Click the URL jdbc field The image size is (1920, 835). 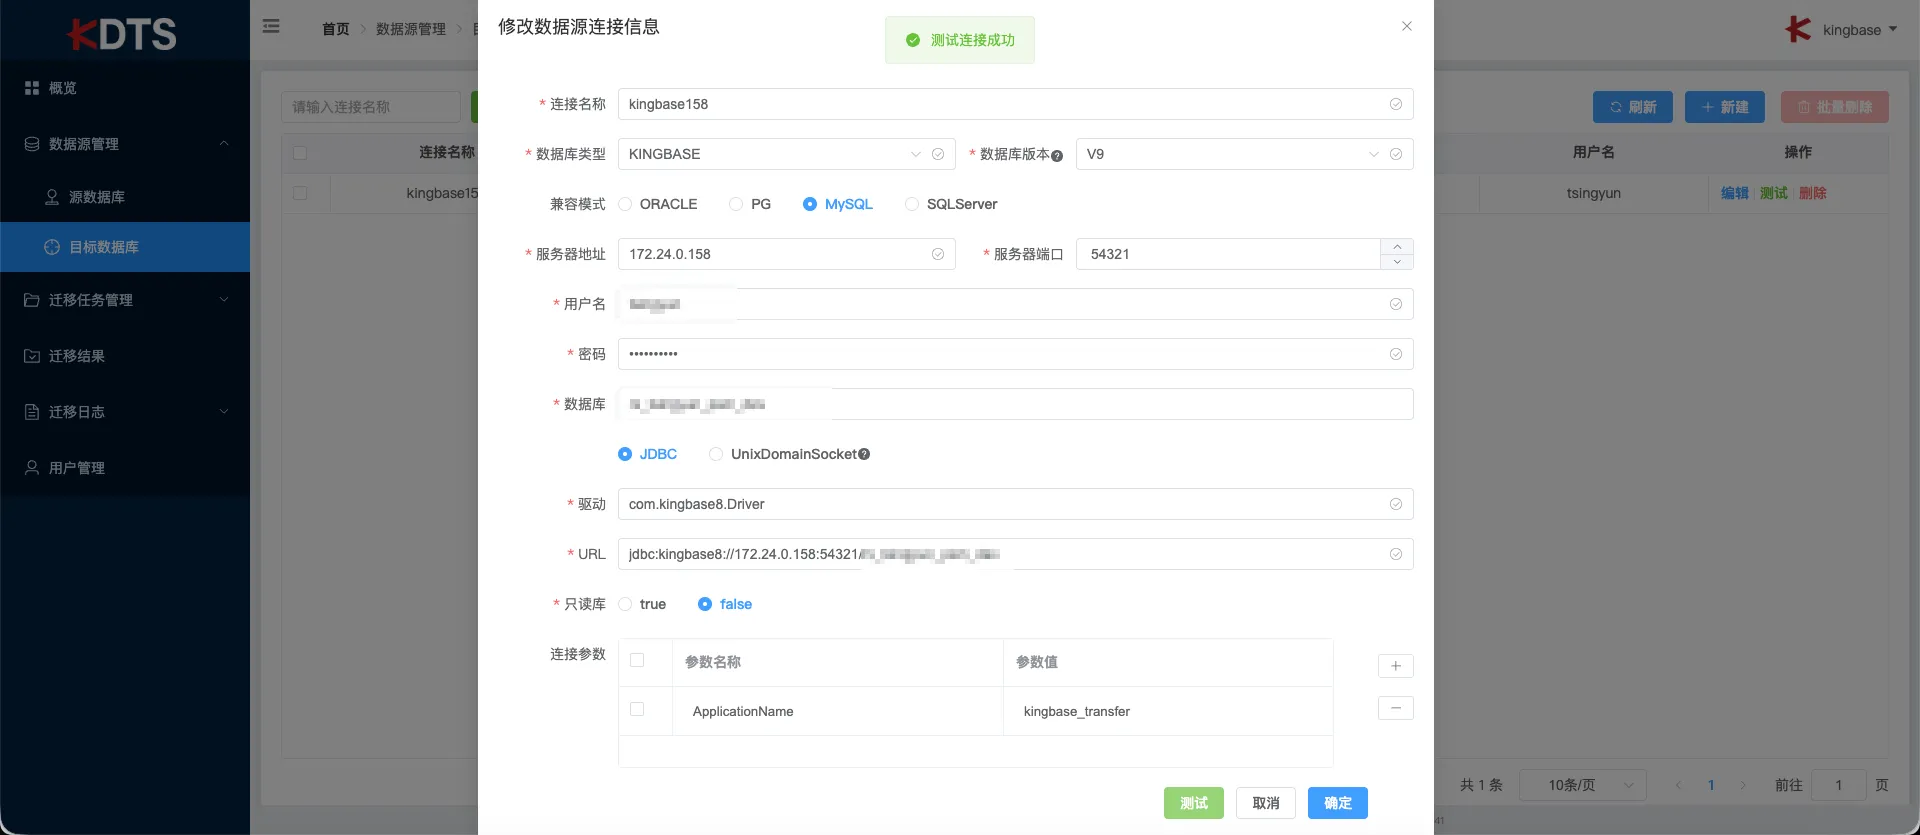pyautogui.click(x=1015, y=554)
